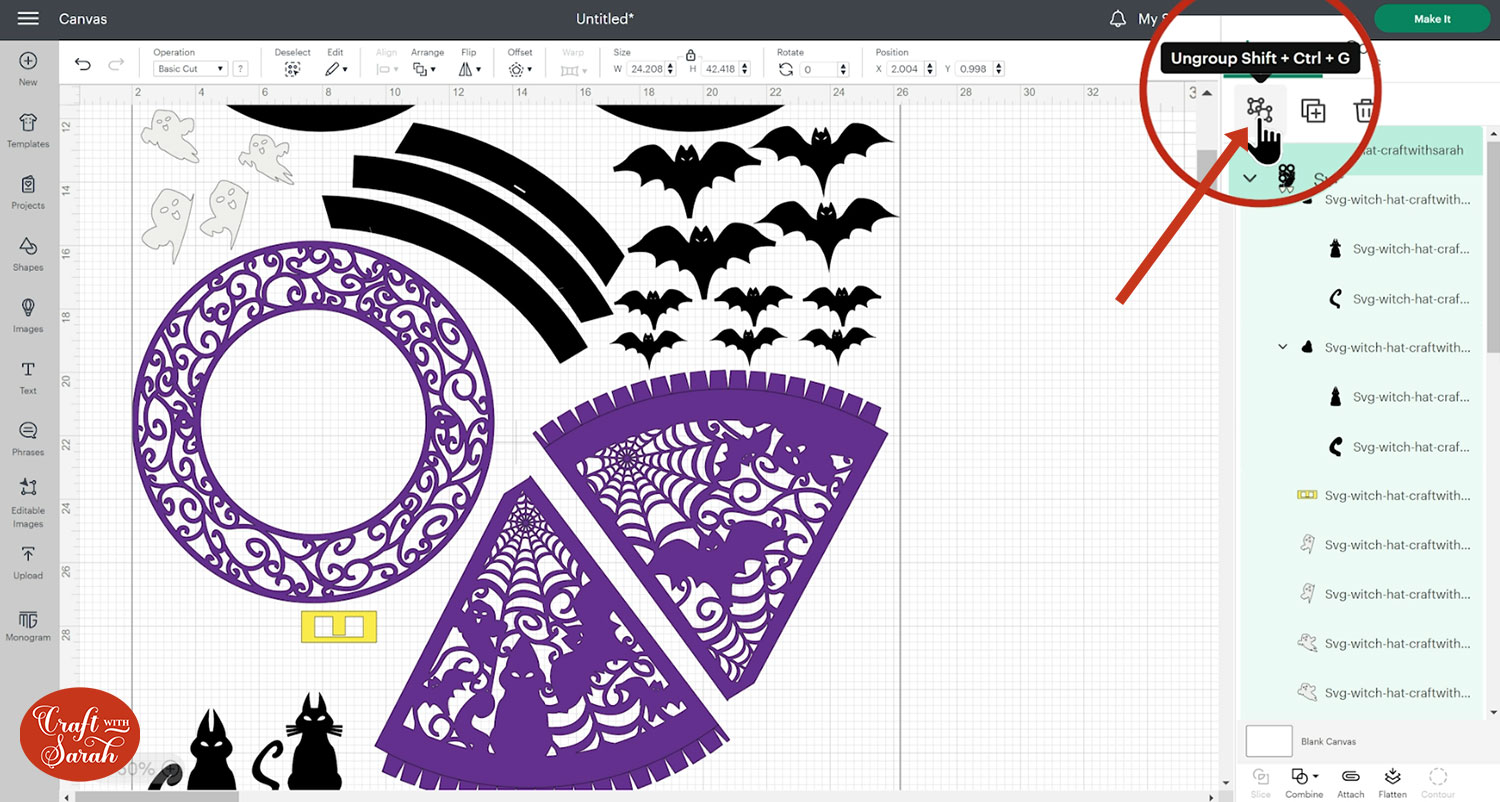Open the notifications bell menu
Viewport: 1500px width, 802px height.
pos(1118,17)
